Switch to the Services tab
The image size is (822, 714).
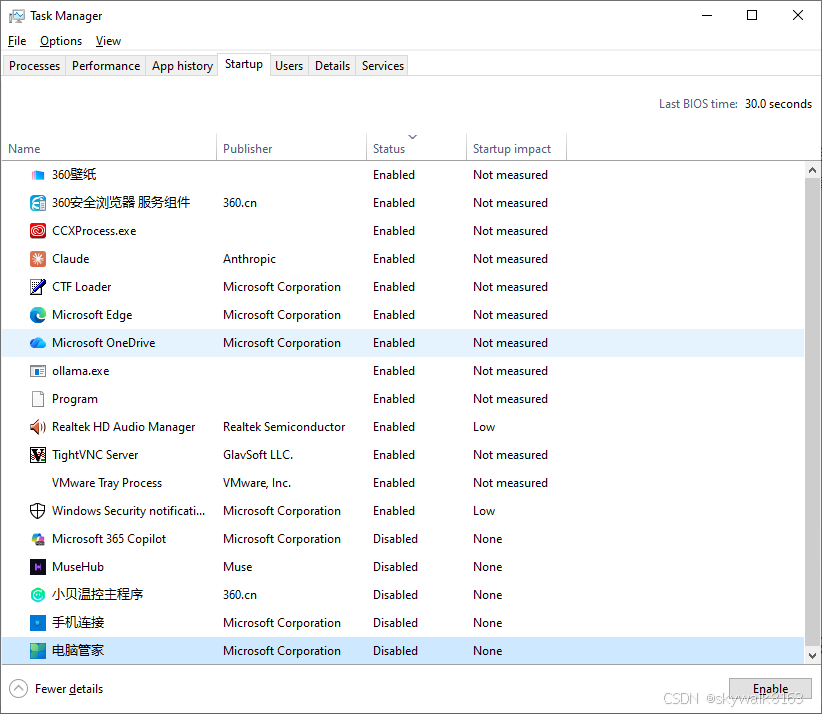383,66
